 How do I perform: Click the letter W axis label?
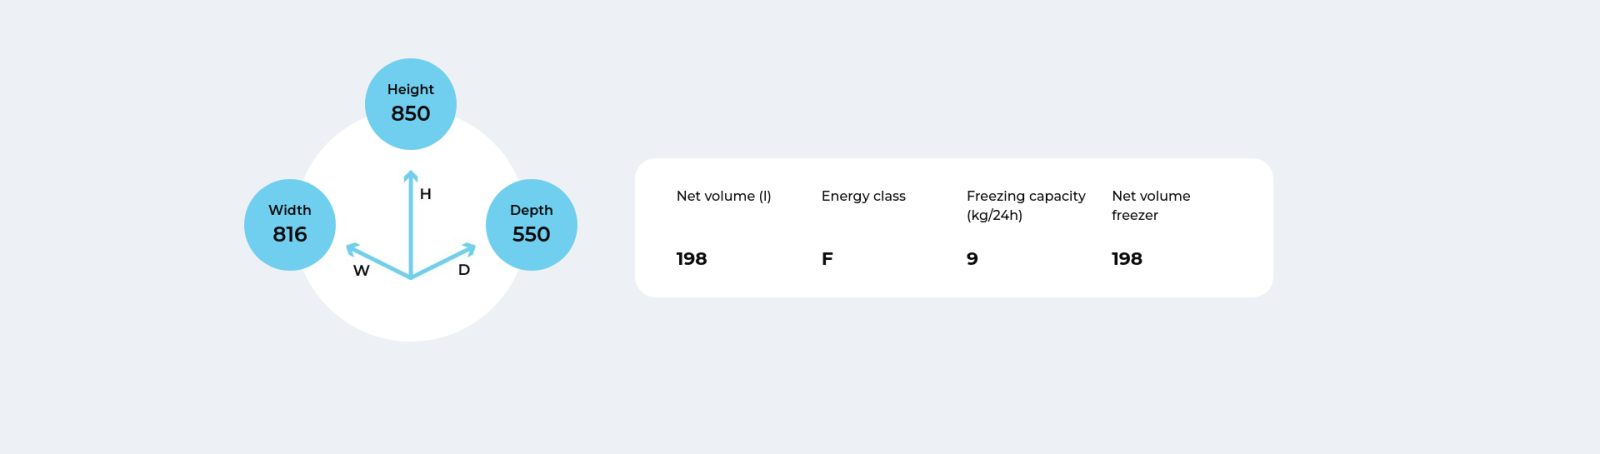[x=361, y=270]
